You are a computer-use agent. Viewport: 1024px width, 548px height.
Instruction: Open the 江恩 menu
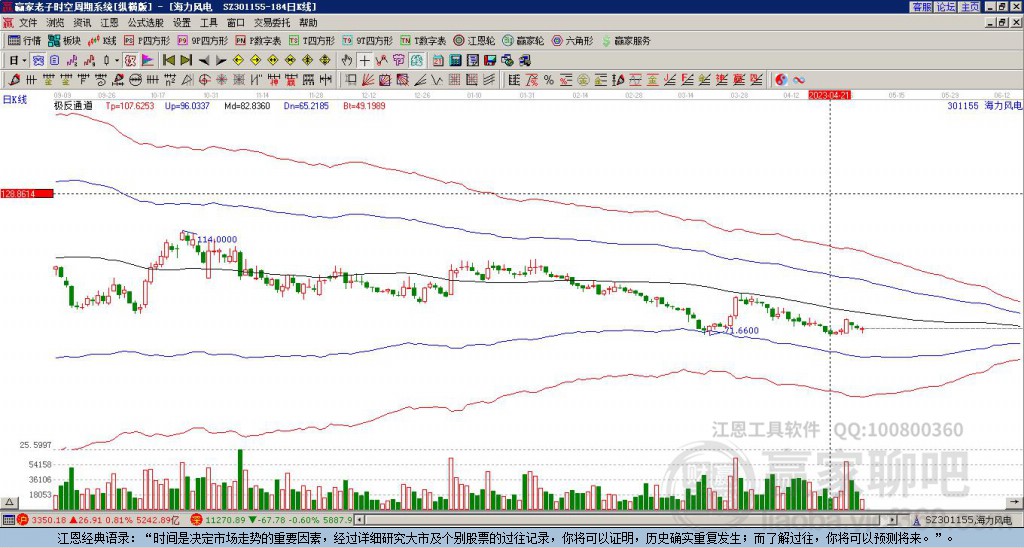(110, 23)
